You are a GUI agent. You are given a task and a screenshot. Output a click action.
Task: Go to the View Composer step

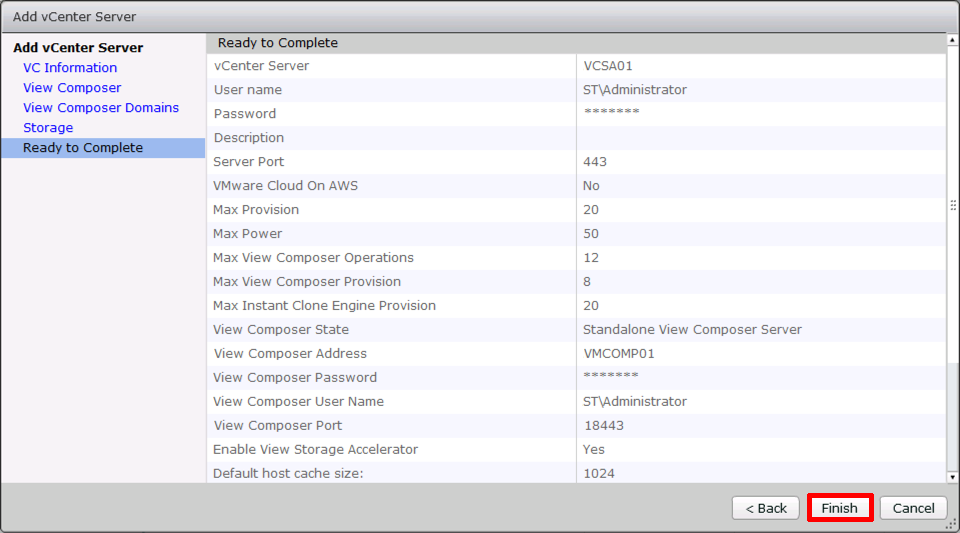pos(72,88)
